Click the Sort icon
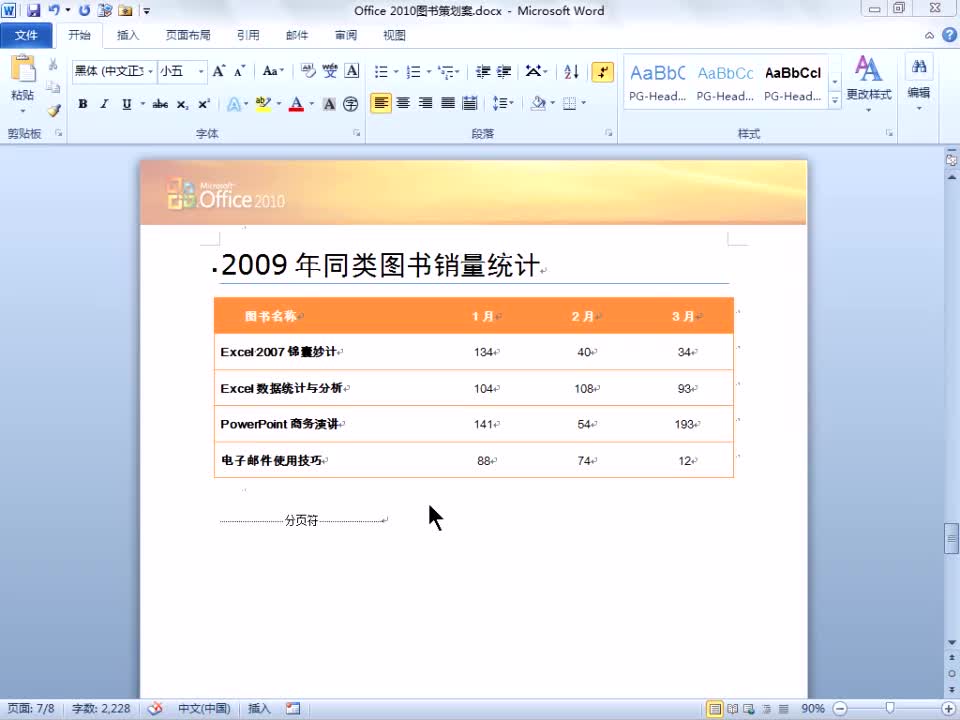 coord(571,72)
